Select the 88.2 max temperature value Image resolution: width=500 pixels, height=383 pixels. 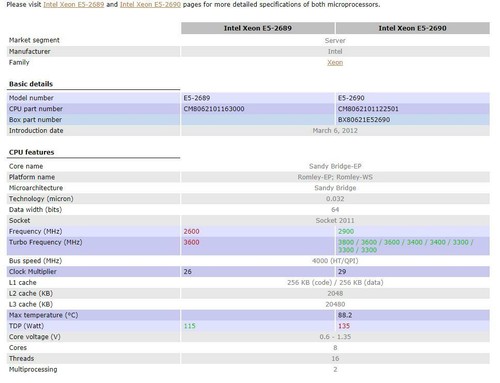345,315
